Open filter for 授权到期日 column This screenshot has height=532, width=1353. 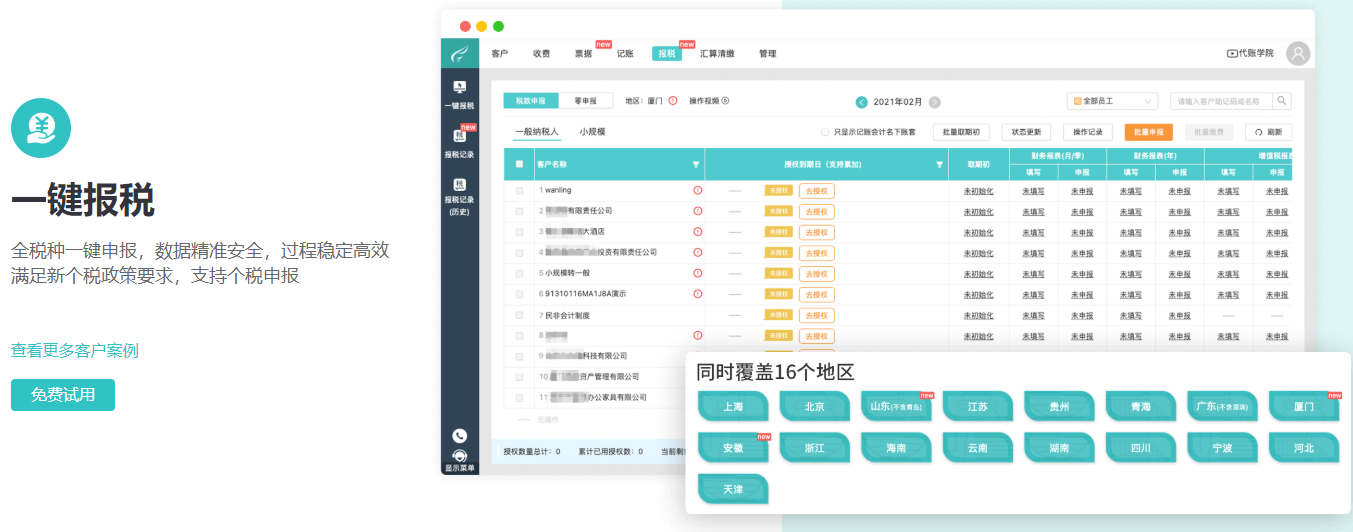[939, 164]
